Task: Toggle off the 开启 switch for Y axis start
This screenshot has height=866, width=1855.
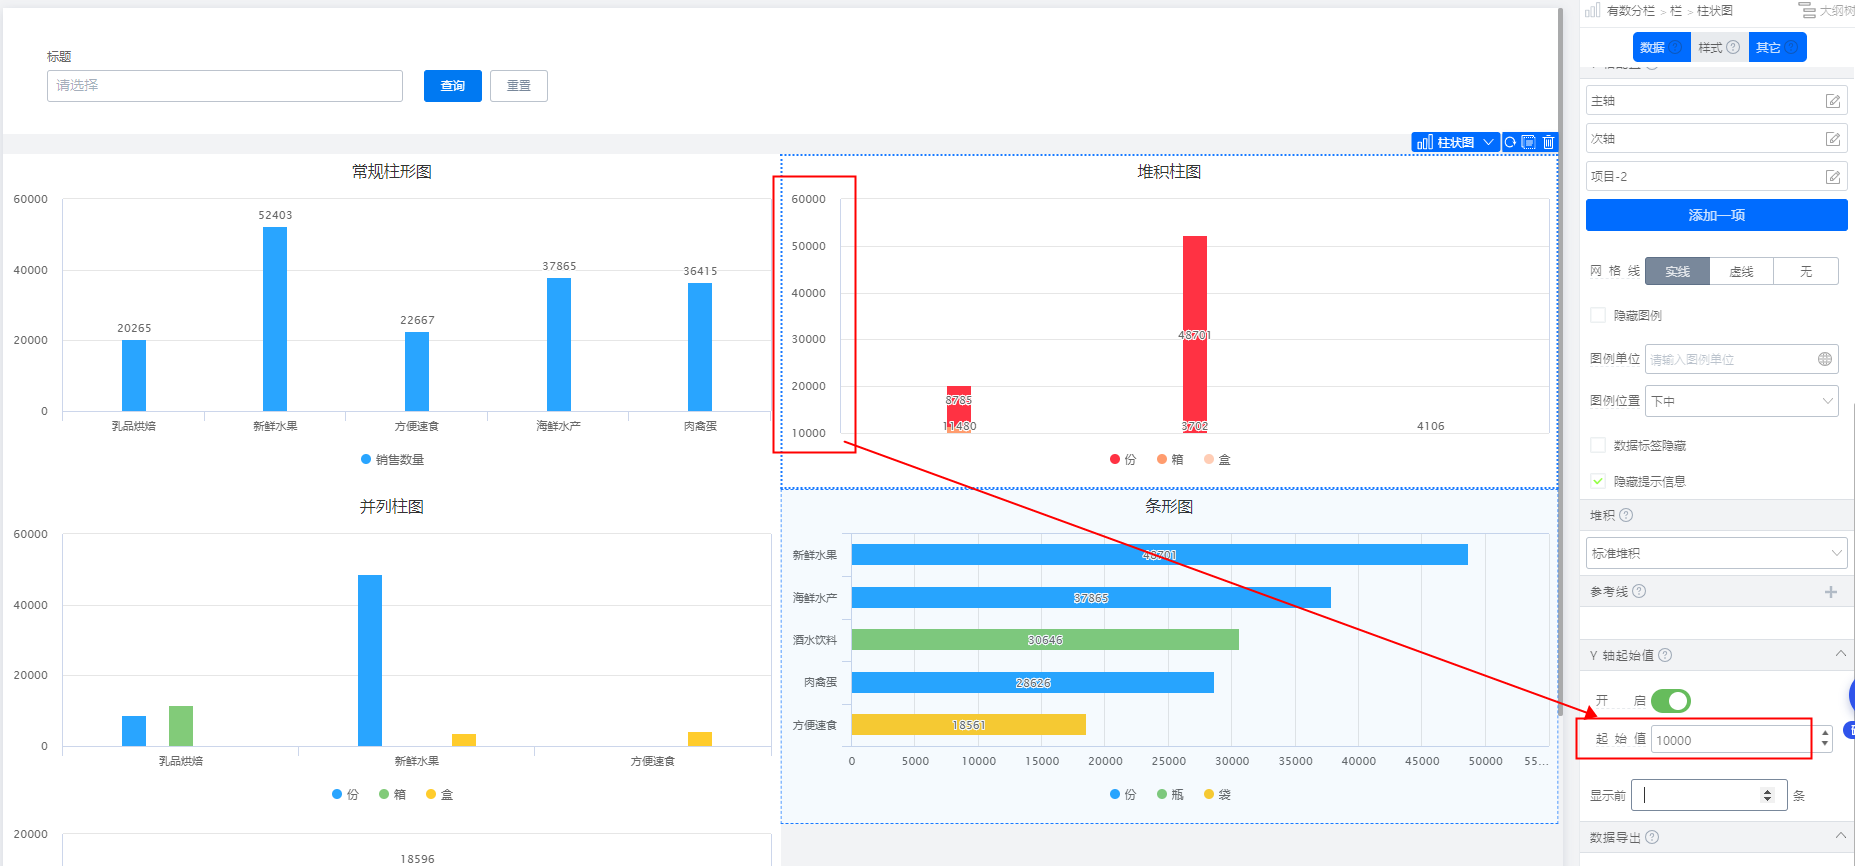Action: pos(1671,701)
